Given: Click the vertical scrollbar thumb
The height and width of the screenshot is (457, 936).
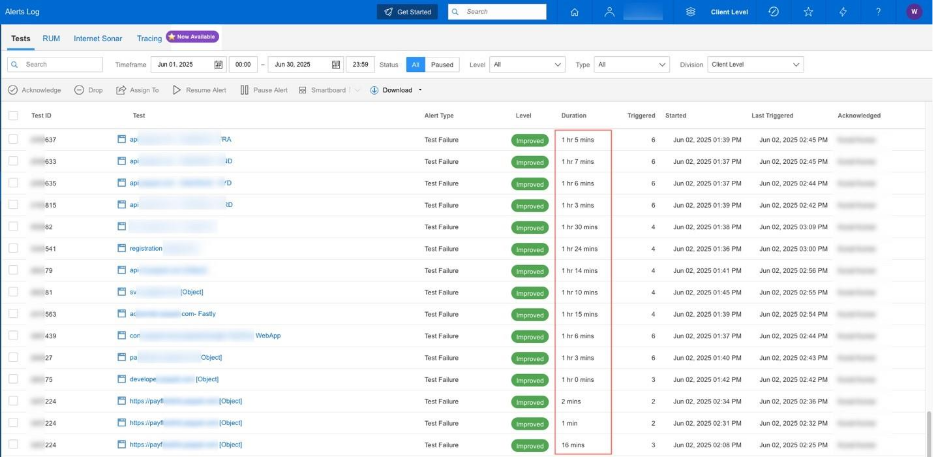Looking at the screenshot, I should coord(929,432).
